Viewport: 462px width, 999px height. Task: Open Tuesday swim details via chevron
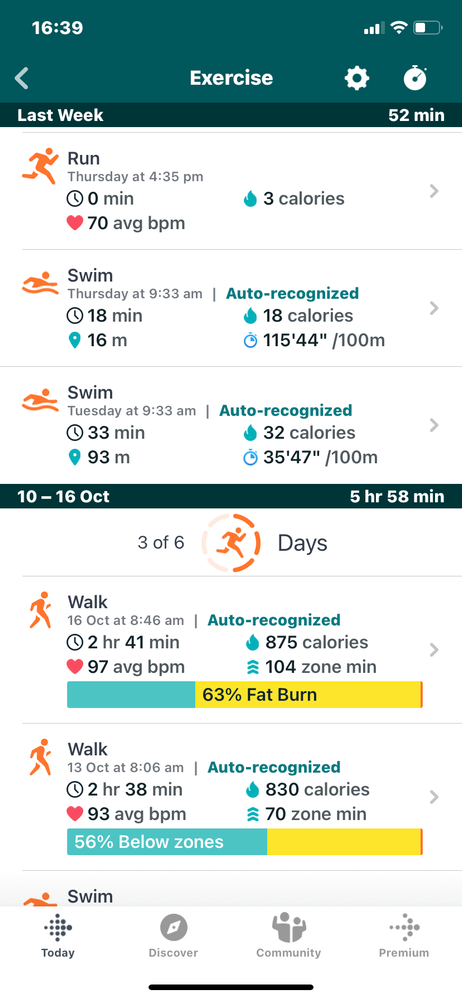tap(434, 425)
